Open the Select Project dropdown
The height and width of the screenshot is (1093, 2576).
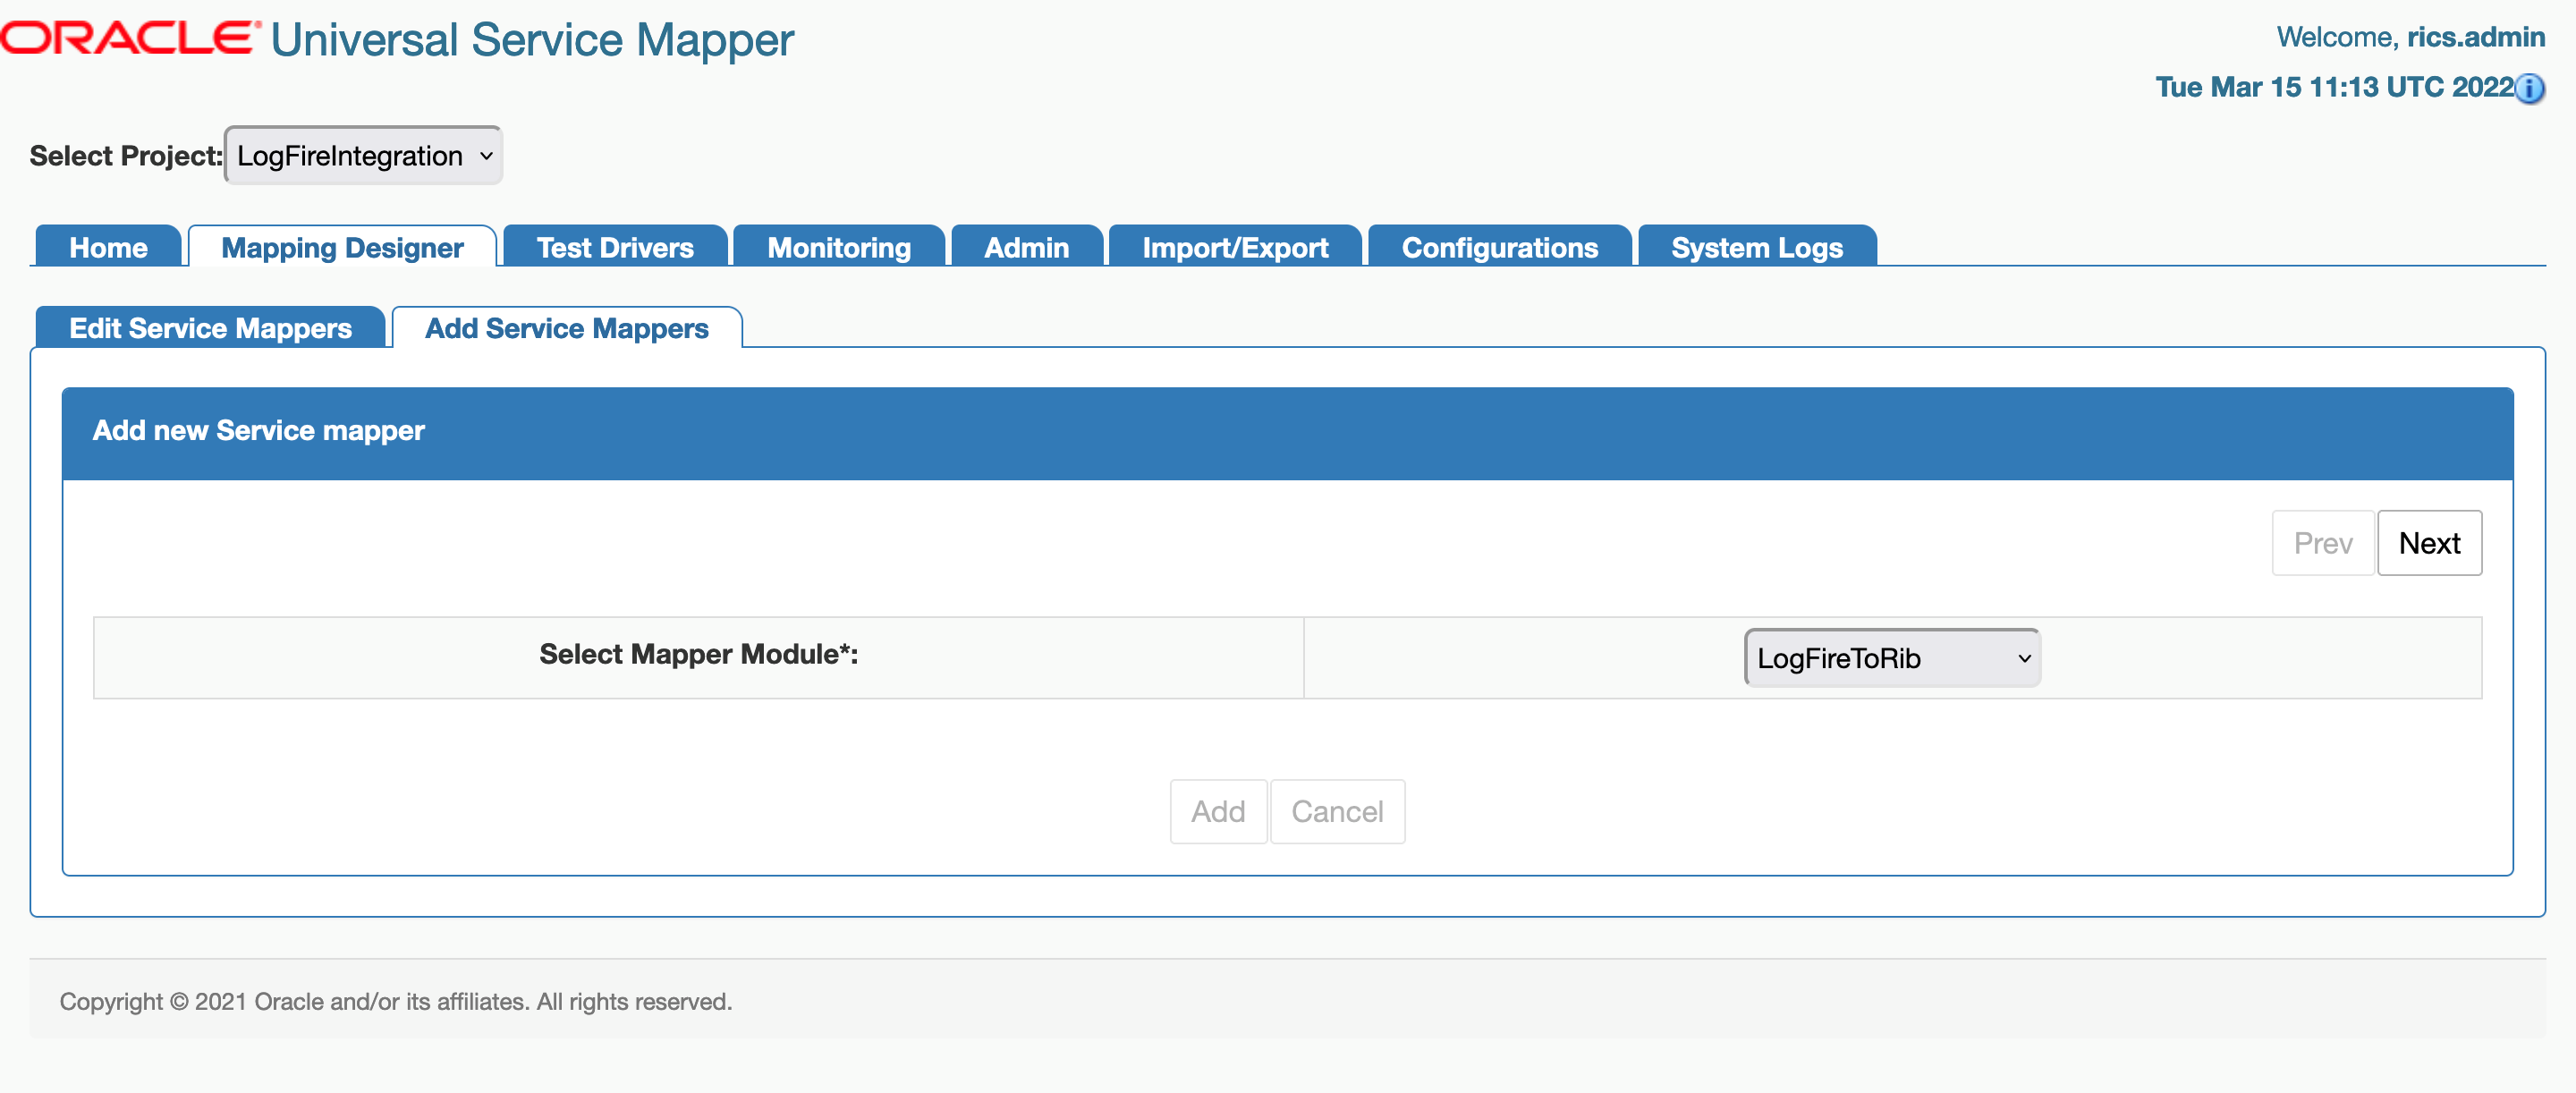point(362,155)
